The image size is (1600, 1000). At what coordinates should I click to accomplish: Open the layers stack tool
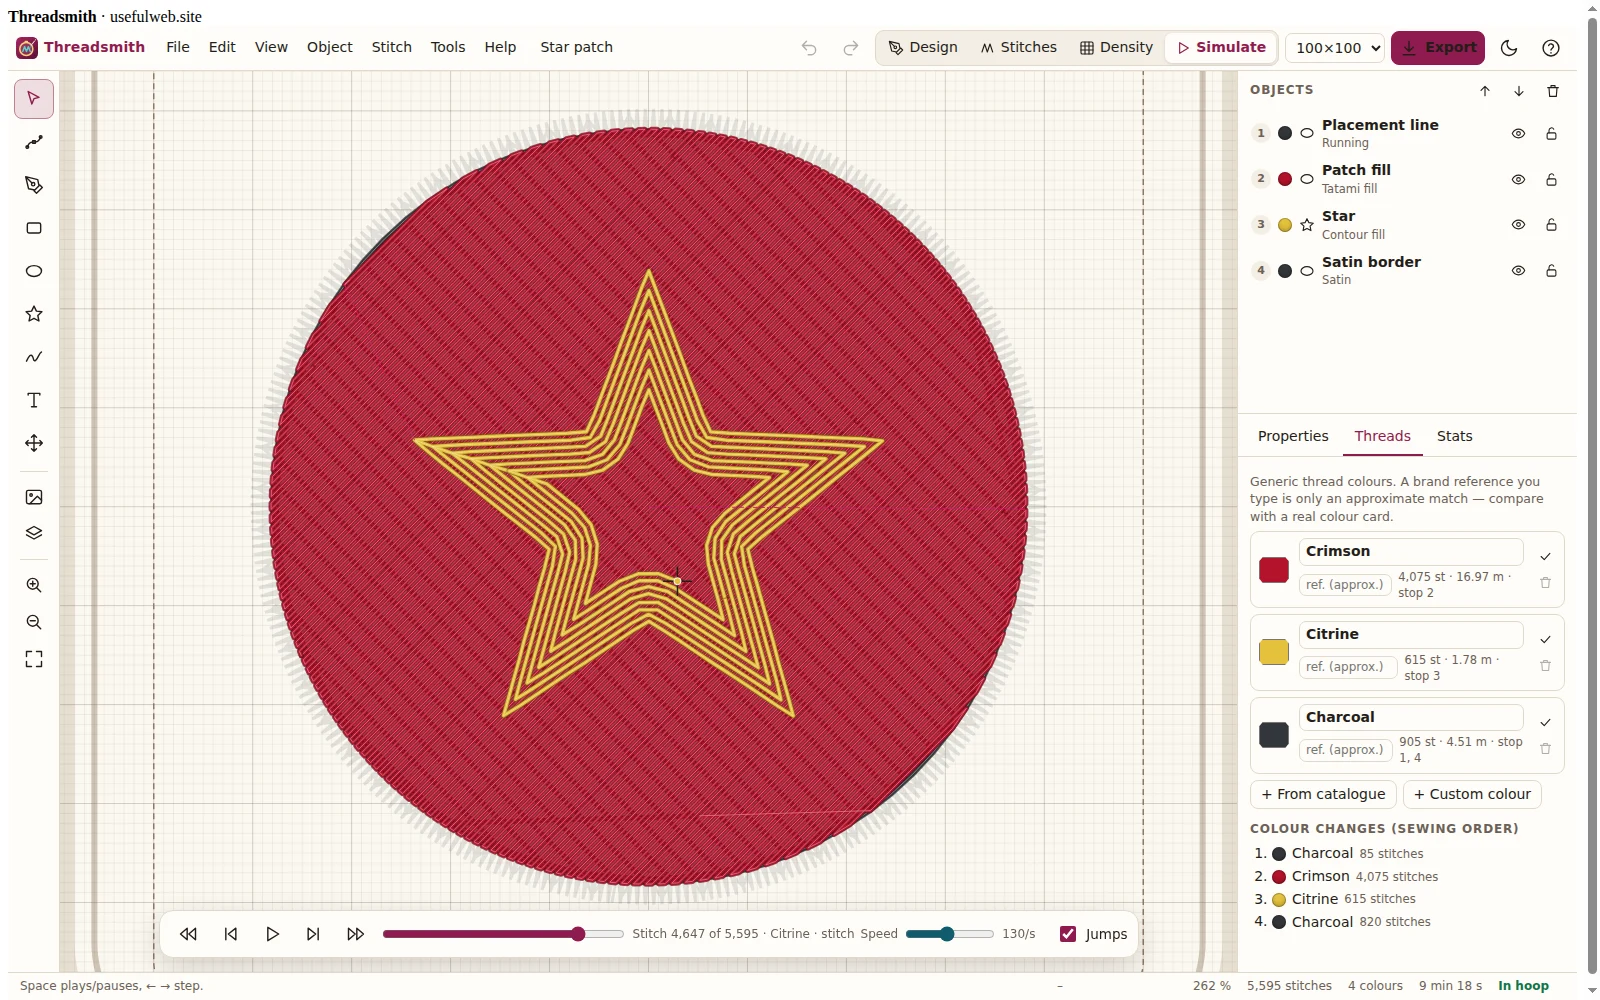(34, 533)
